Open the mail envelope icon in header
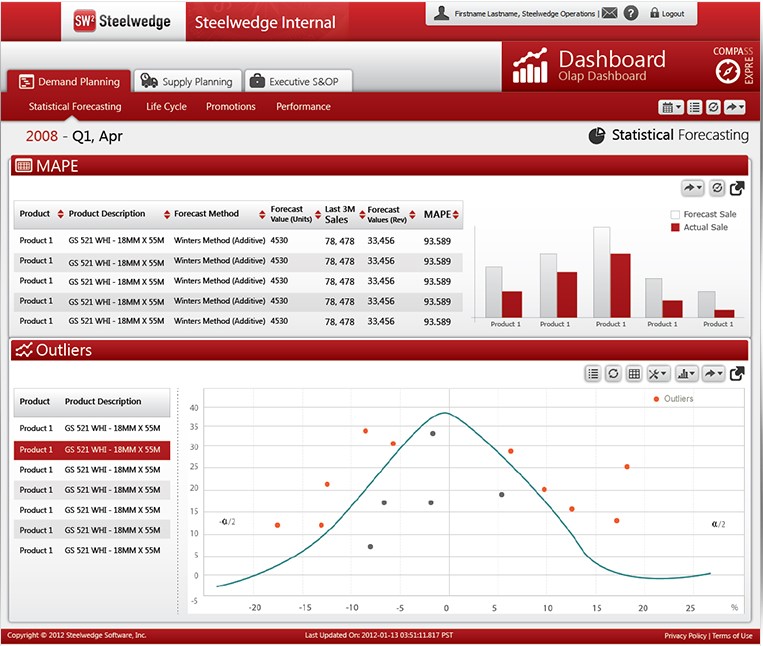This screenshot has height=646, width=763. pos(609,13)
